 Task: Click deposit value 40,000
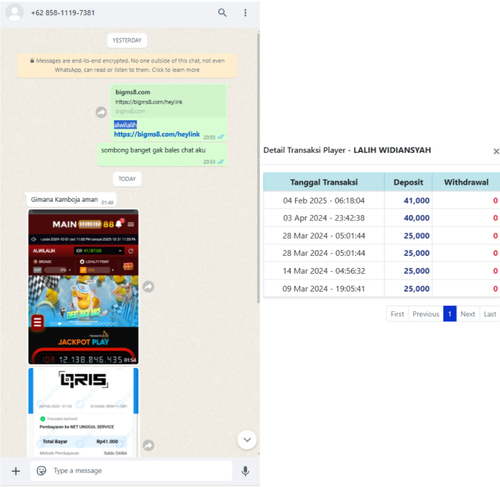417,218
